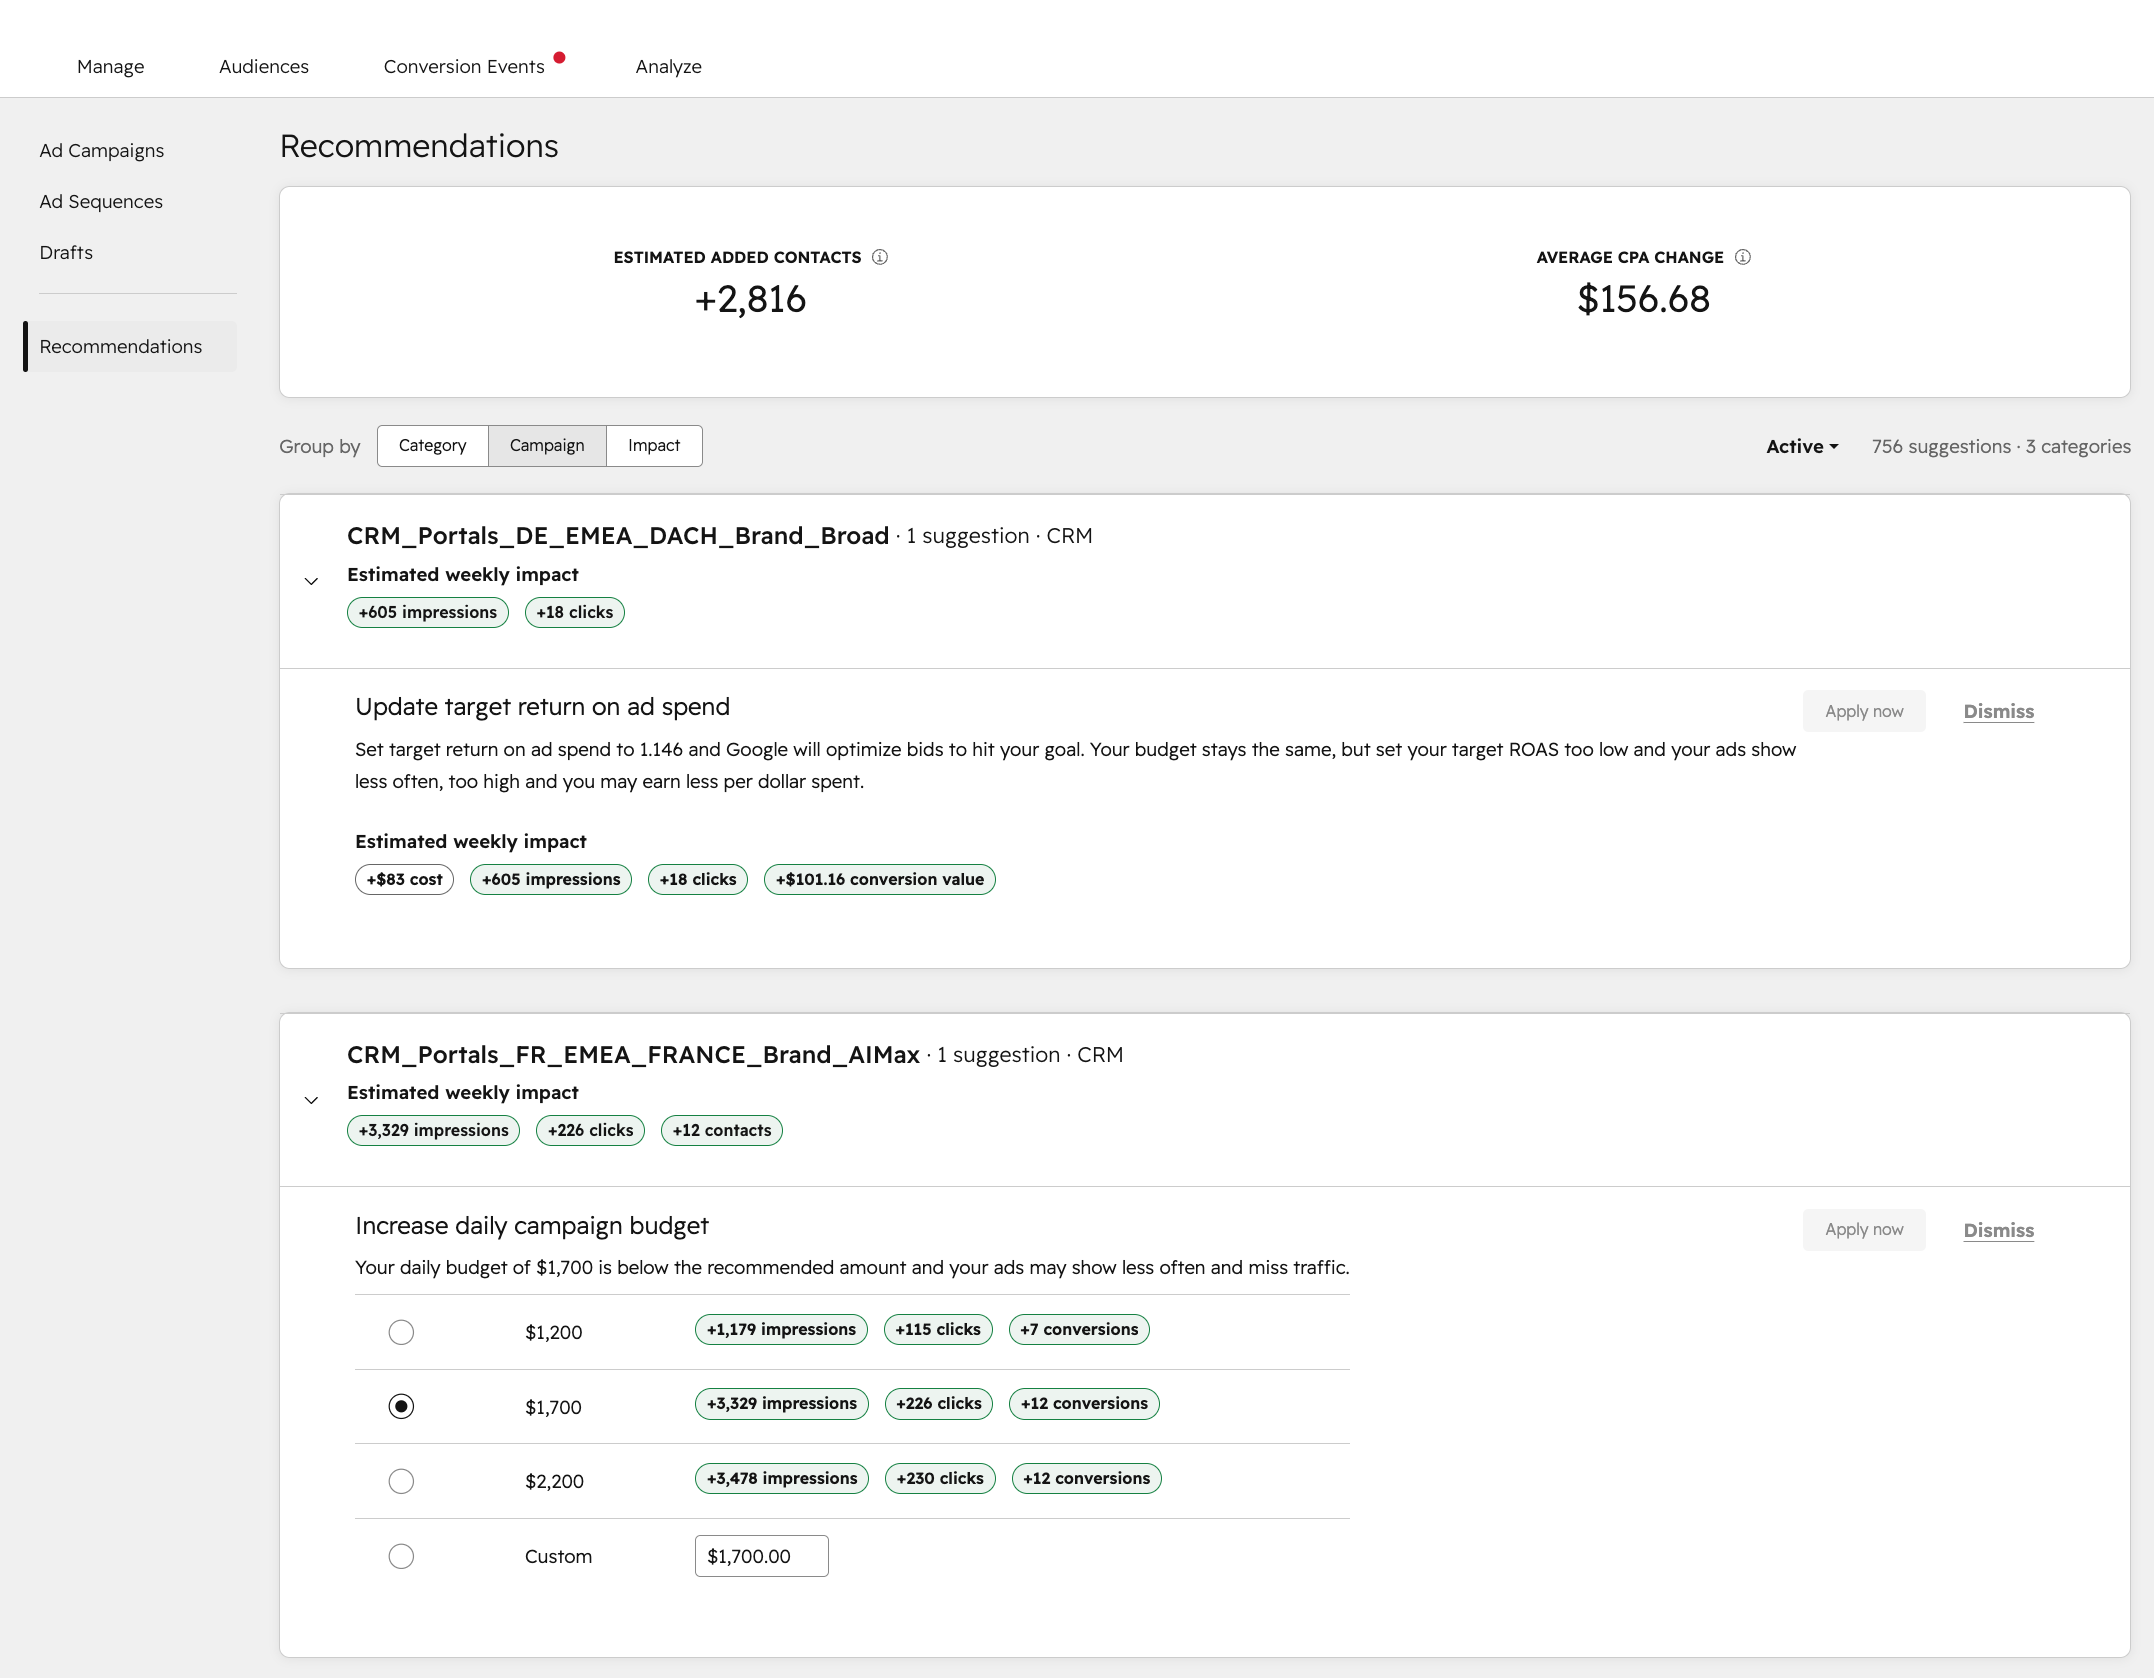Image resolution: width=2154 pixels, height=1678 pixels.
Task: Open the Active status filter dropdown
Action: (1802, 446)
